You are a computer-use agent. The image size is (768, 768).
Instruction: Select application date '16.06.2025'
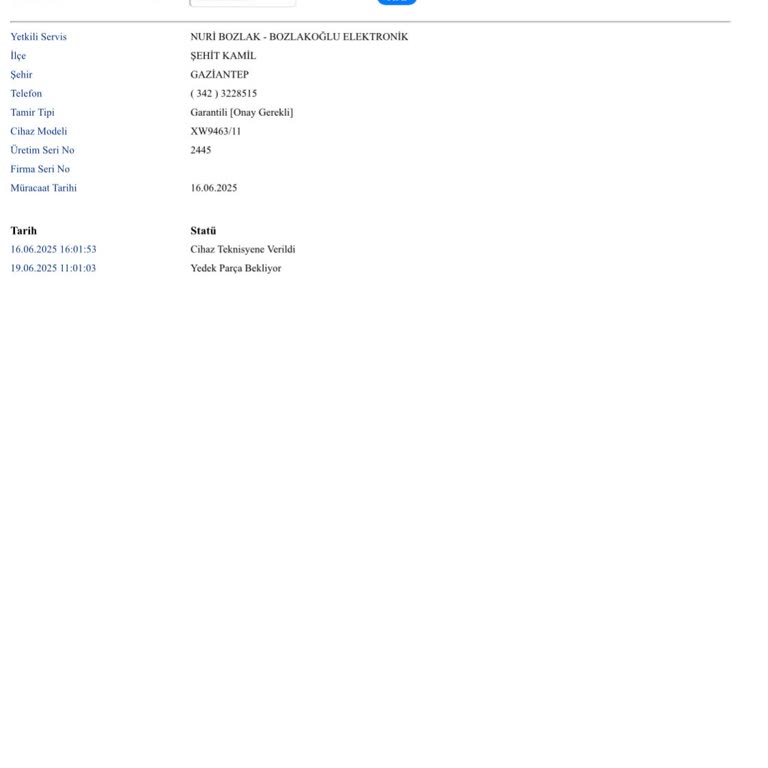[214, 188]
